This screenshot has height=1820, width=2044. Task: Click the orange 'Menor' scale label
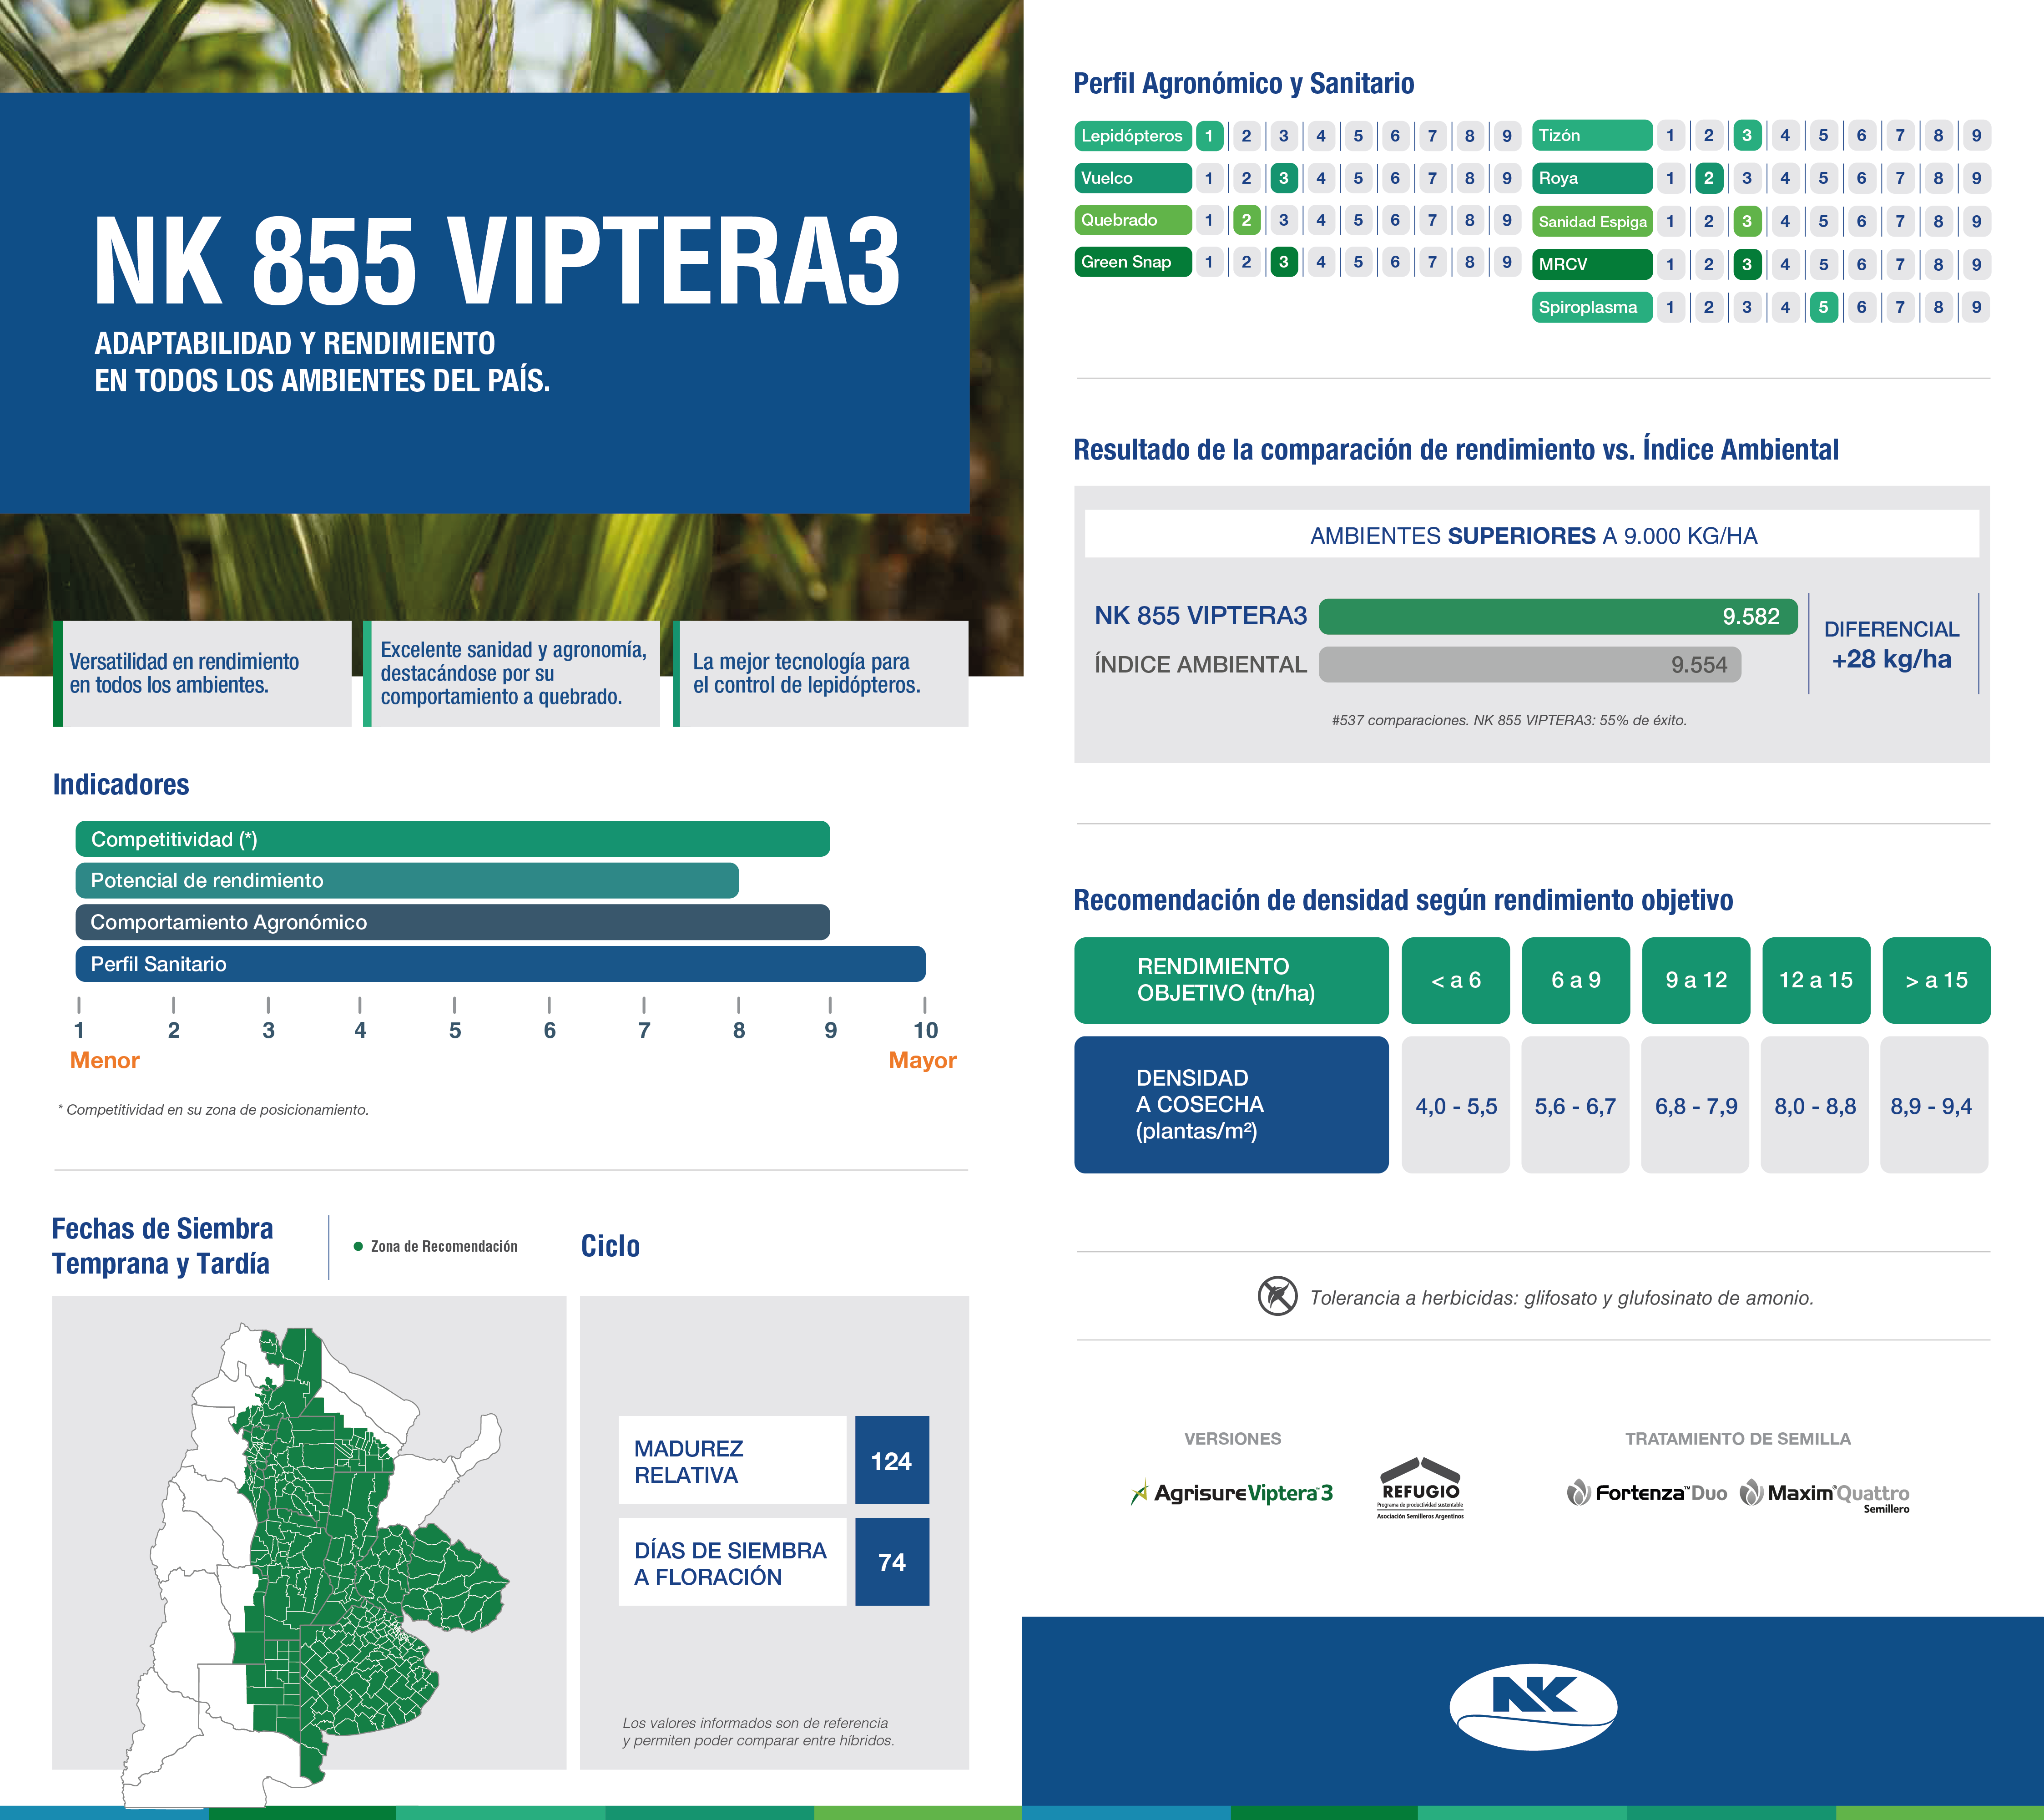click(105, 1060)
